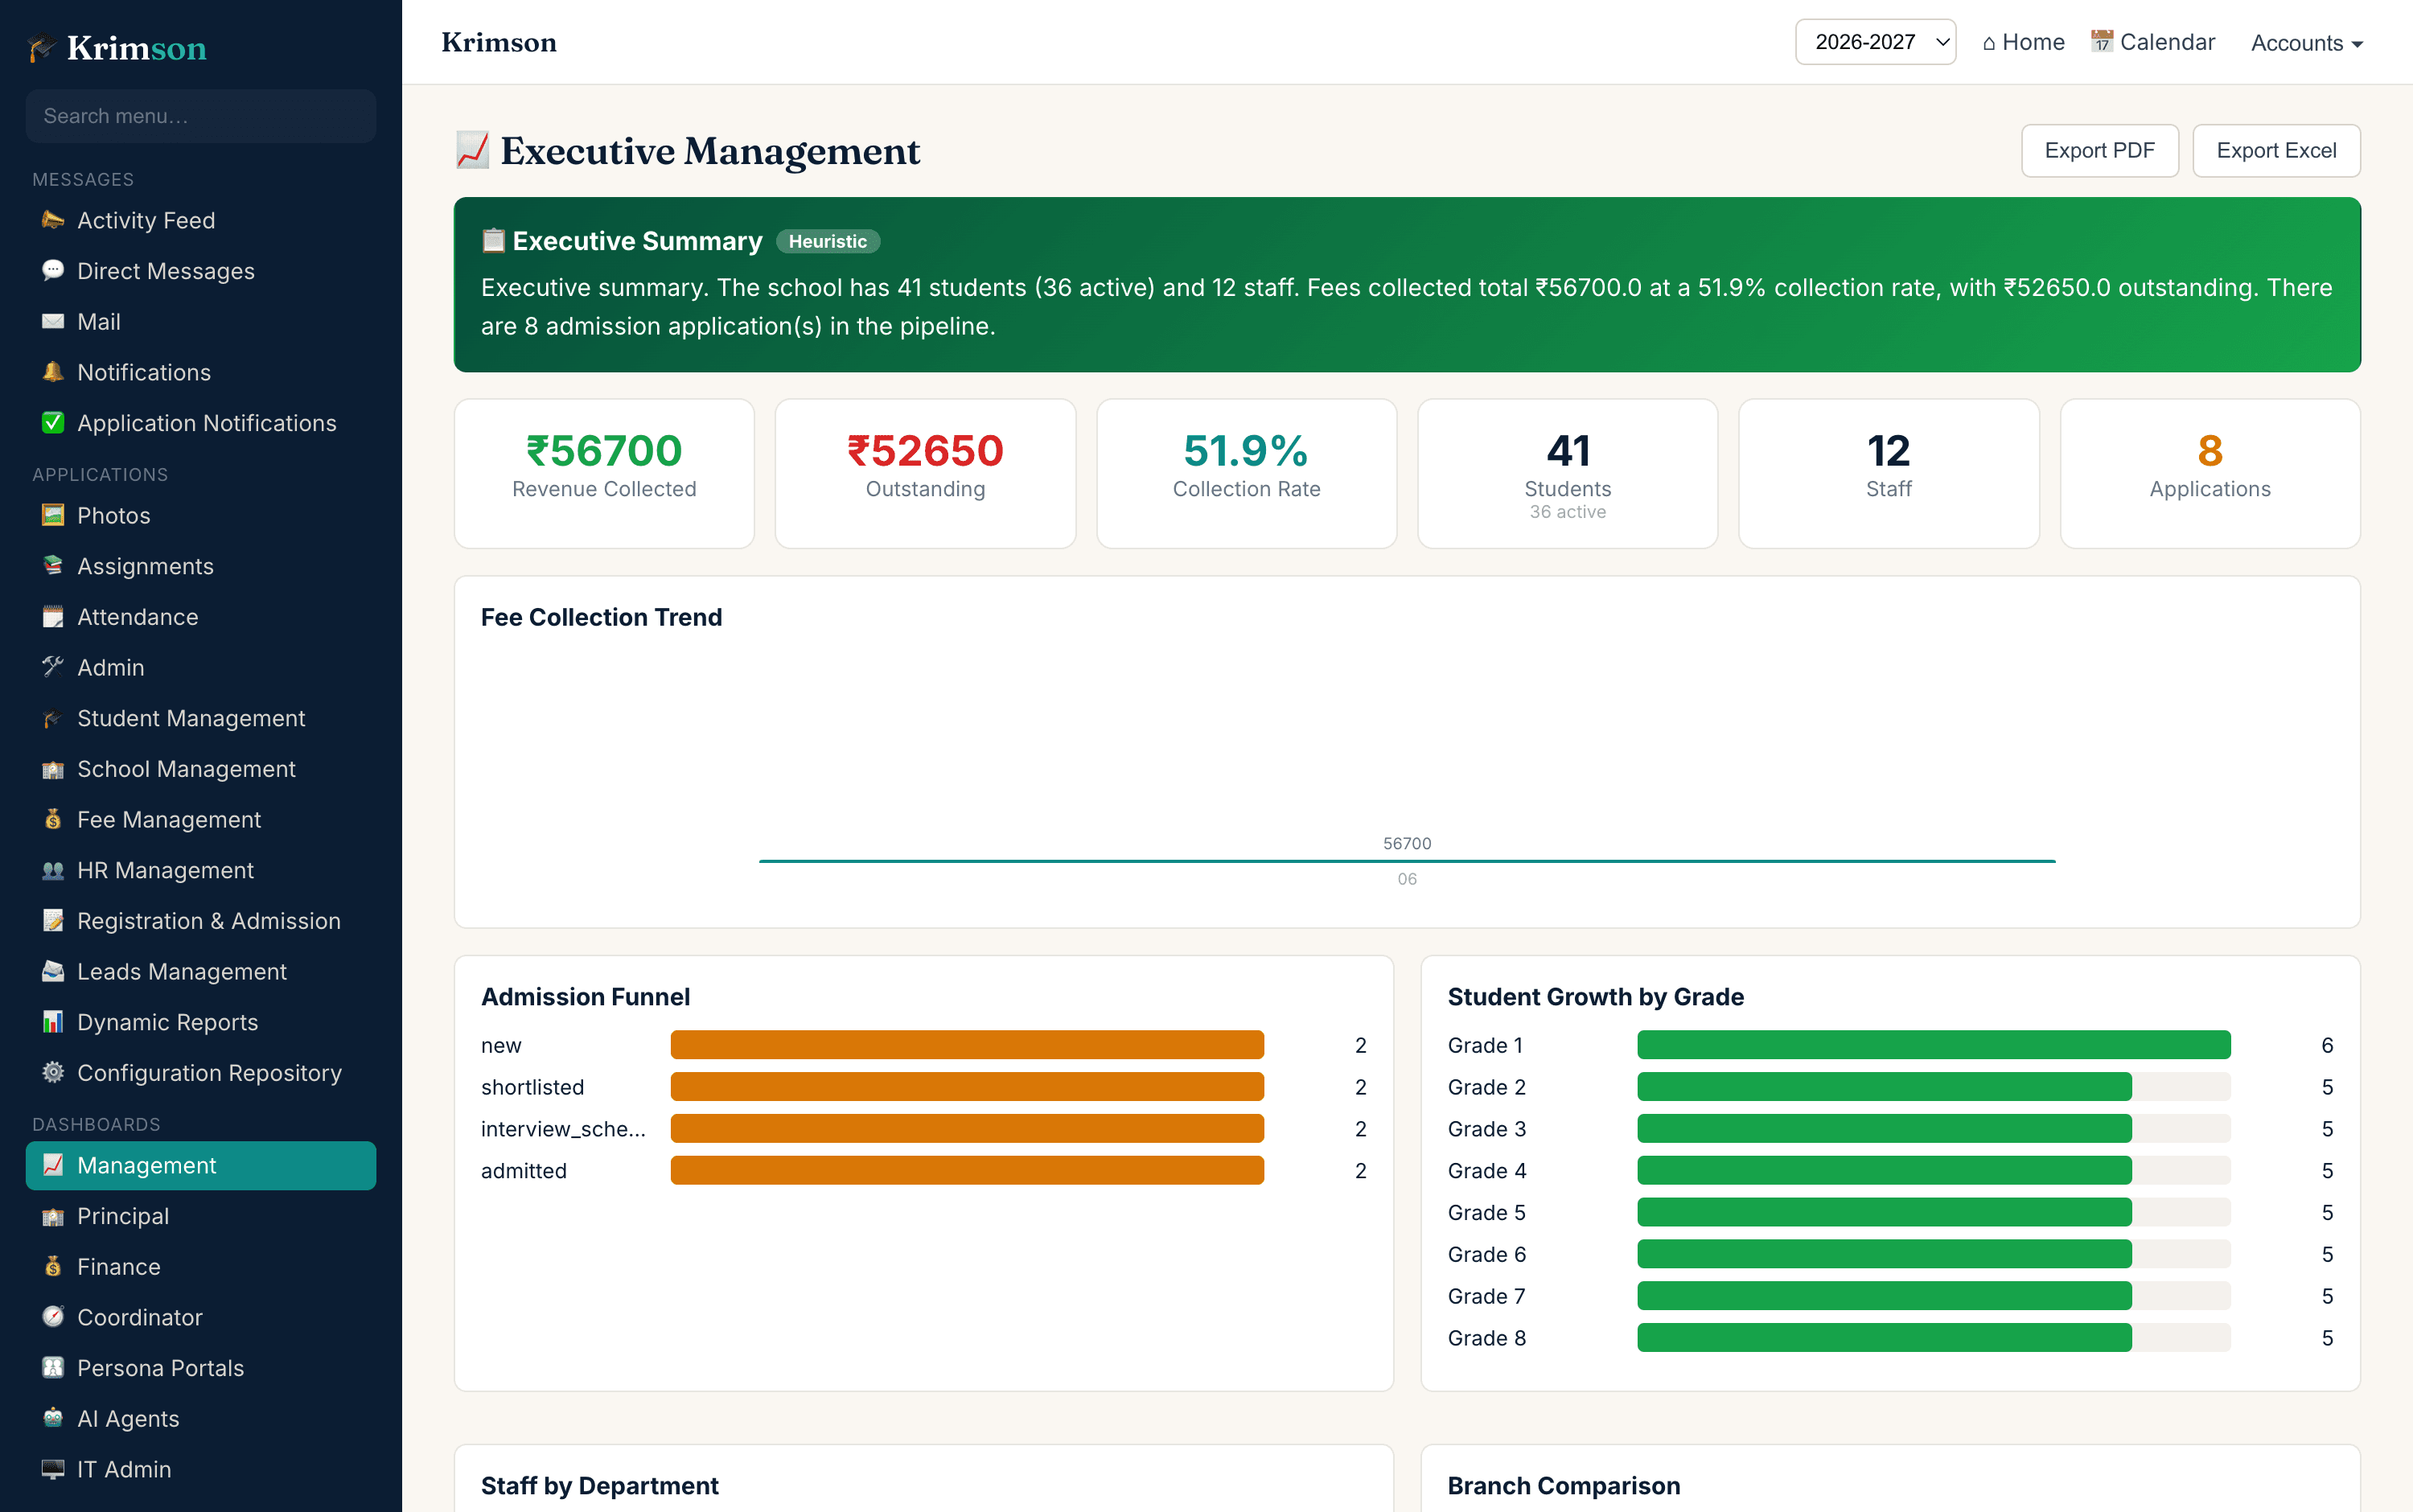This screenshot has width=2413, height=1512.
Task: Click the Dynamic Reports bar chart icon
Action: tap(53, 1022)
